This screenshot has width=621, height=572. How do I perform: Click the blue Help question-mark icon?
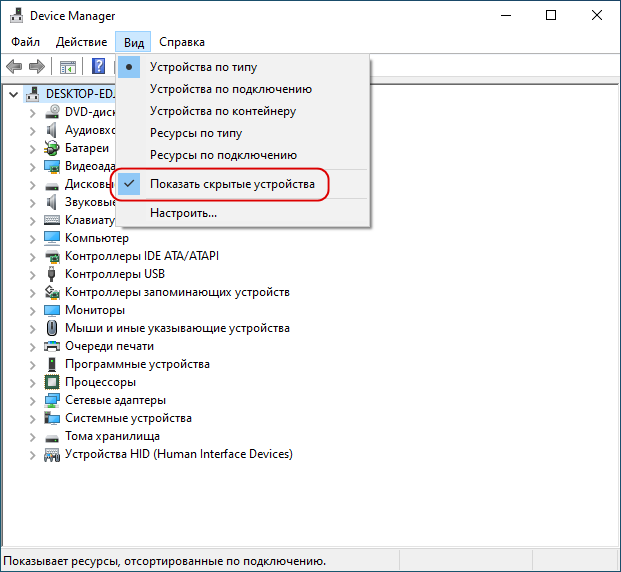tap(98, 66)
